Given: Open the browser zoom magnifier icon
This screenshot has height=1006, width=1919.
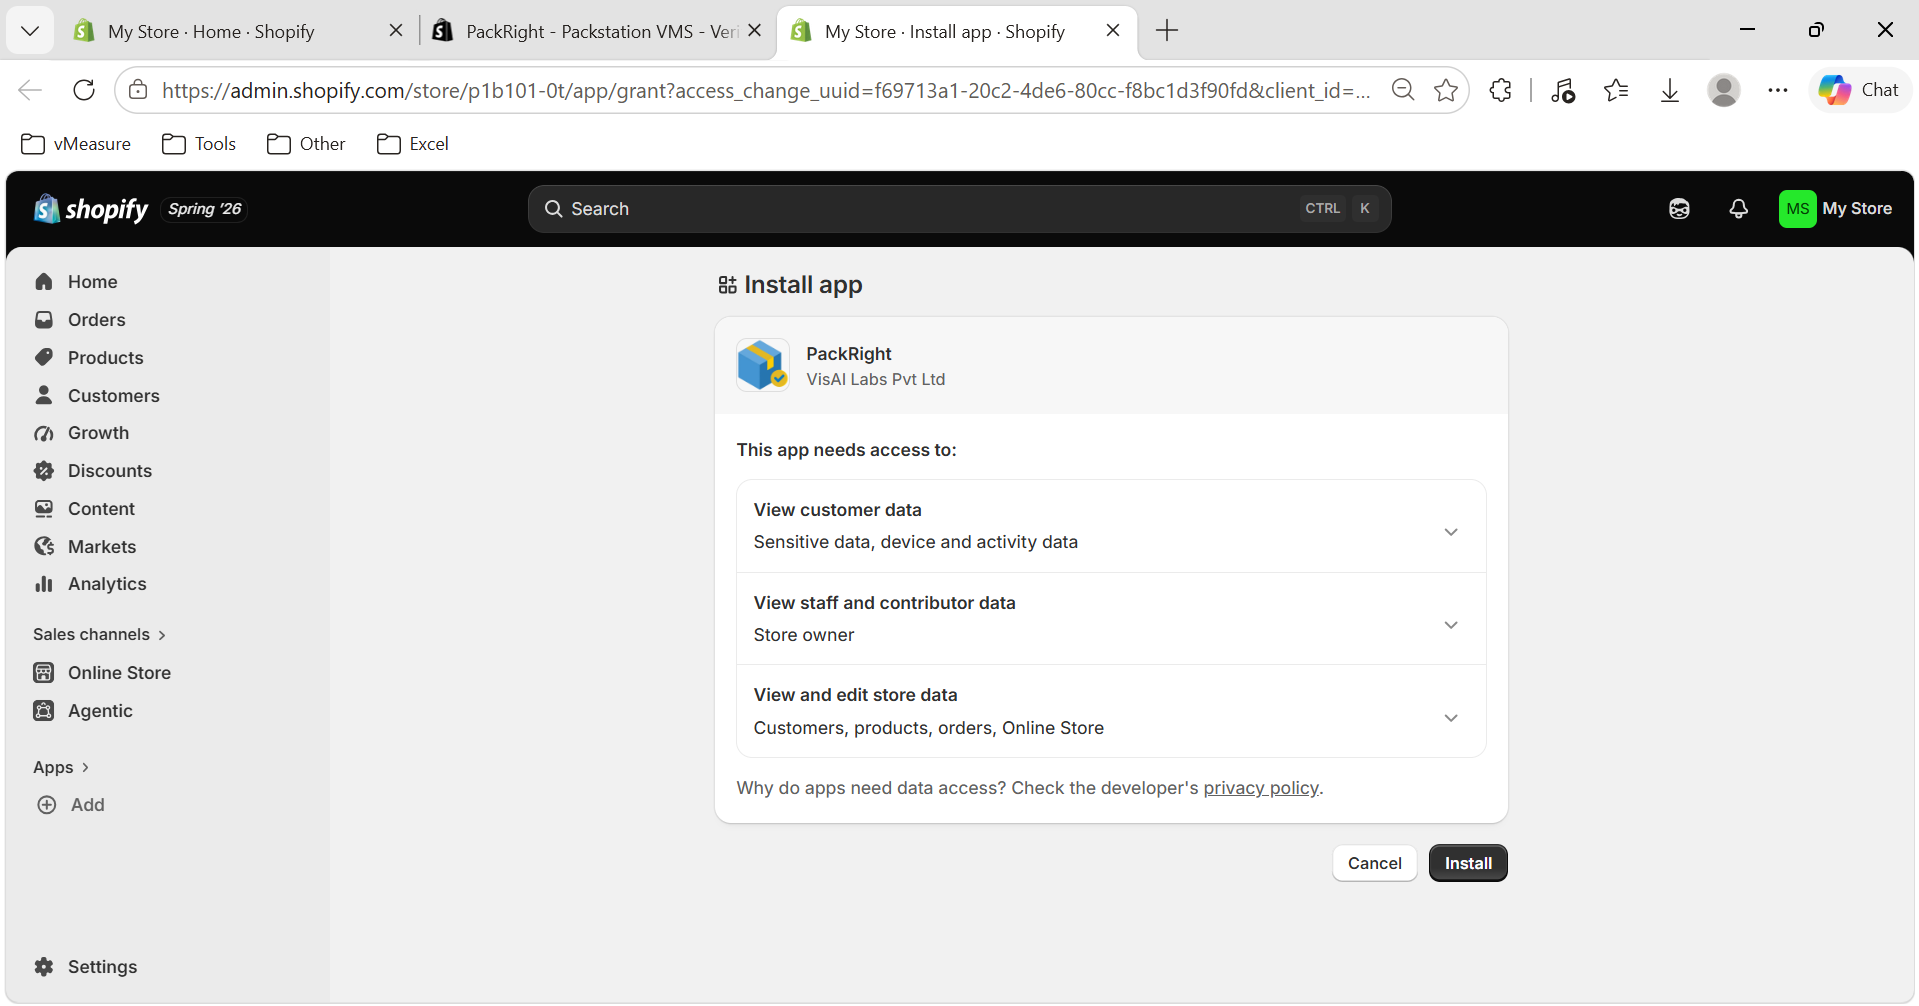Looking at the screenshot, I should tap(1403, 91).
